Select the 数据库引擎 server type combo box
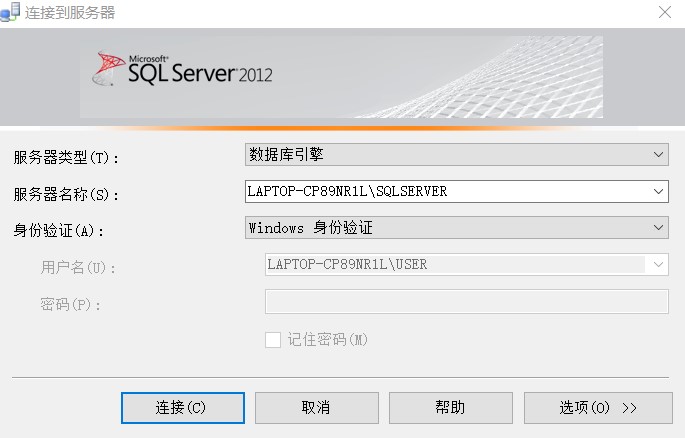This screenshot has height=438, width=685. tap(457, 155)
